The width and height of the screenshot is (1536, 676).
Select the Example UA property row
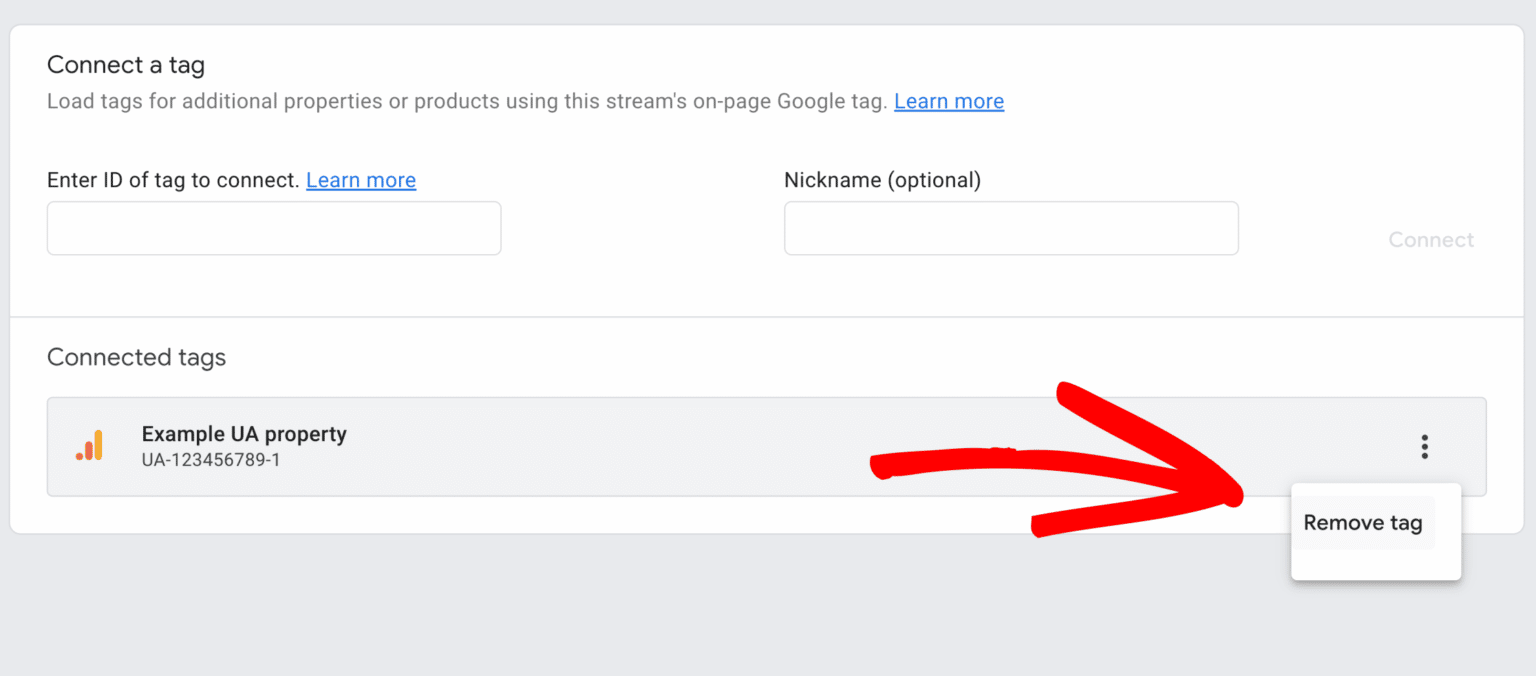[x=600, y=447]
